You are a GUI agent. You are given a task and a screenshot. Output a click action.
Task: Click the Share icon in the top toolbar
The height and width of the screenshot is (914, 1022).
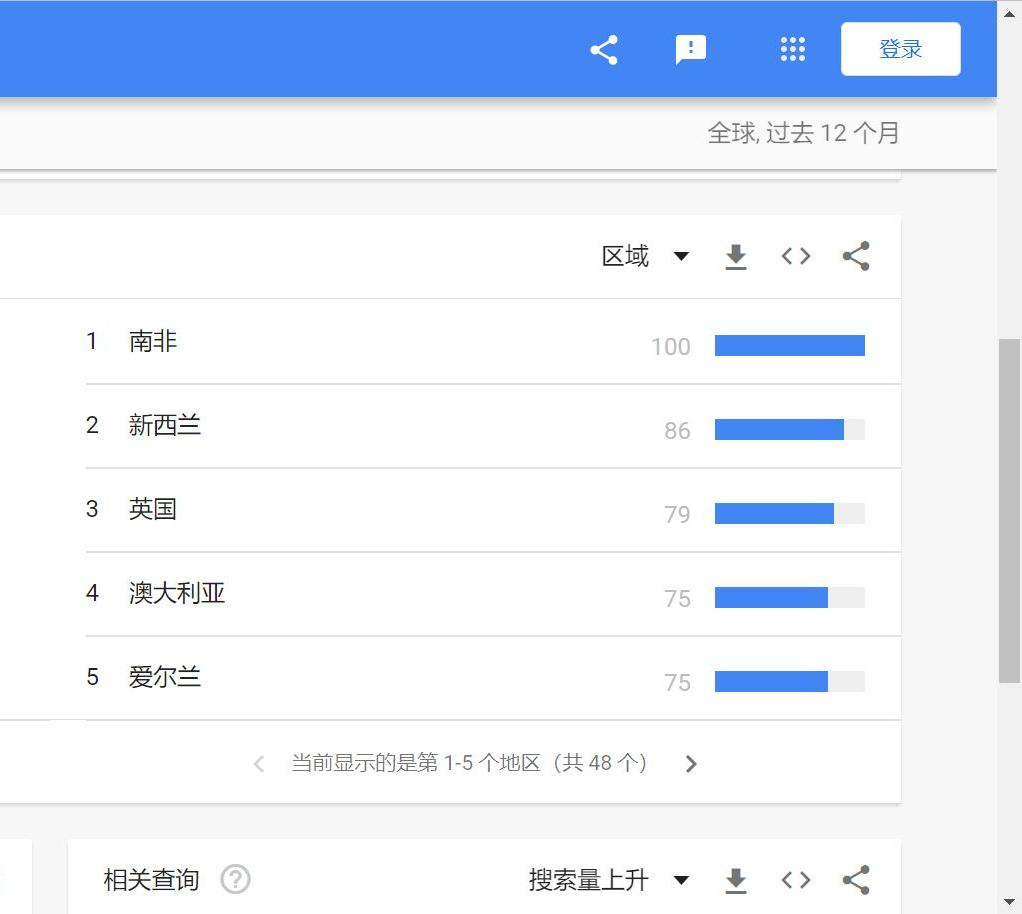click(x=603, y=49)
